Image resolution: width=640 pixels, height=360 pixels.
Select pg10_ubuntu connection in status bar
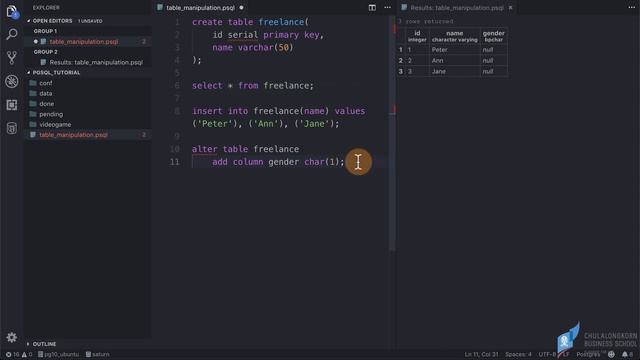point(58,354)
